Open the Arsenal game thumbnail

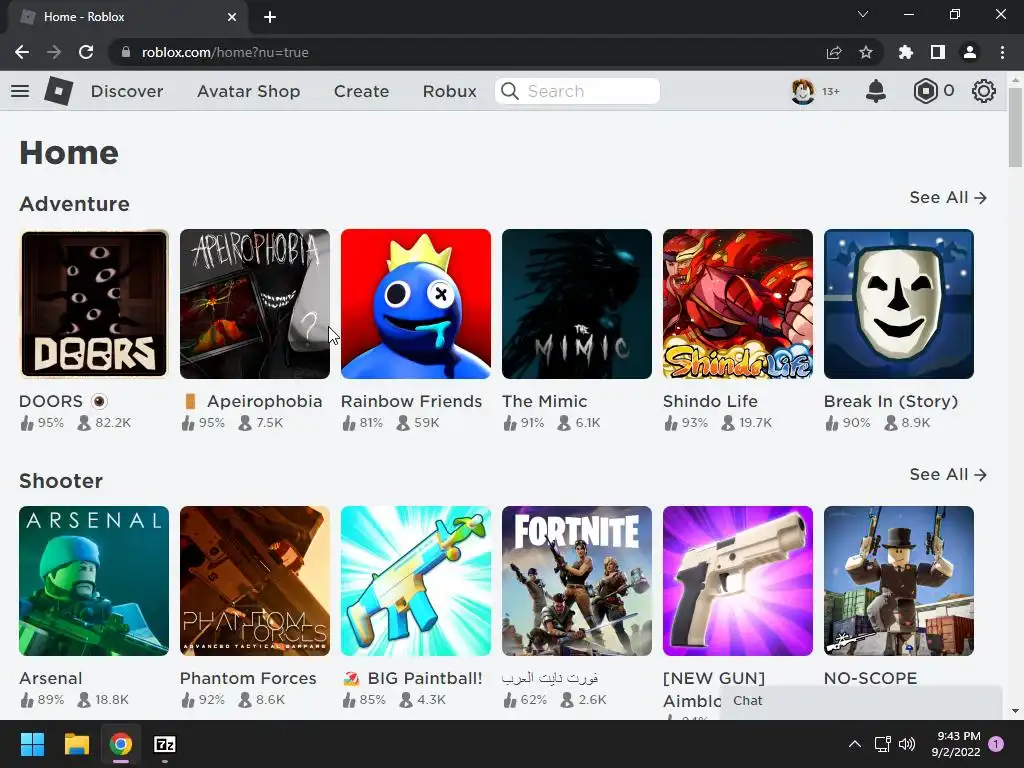[94, 581]
